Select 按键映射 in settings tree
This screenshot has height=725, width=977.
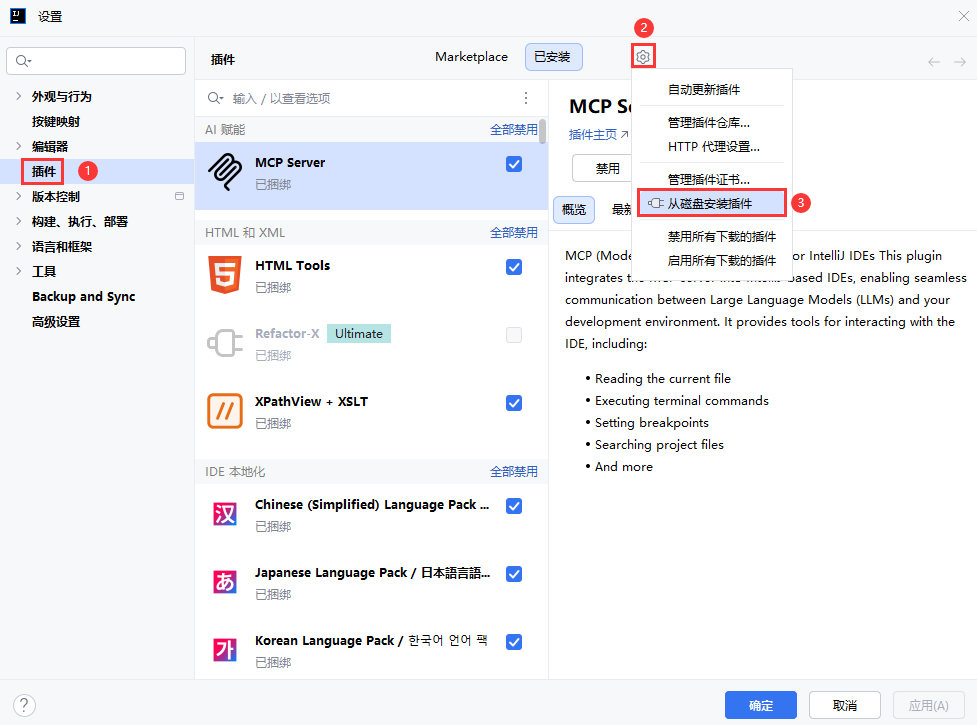pyautogui.click(x=56, y=121)
